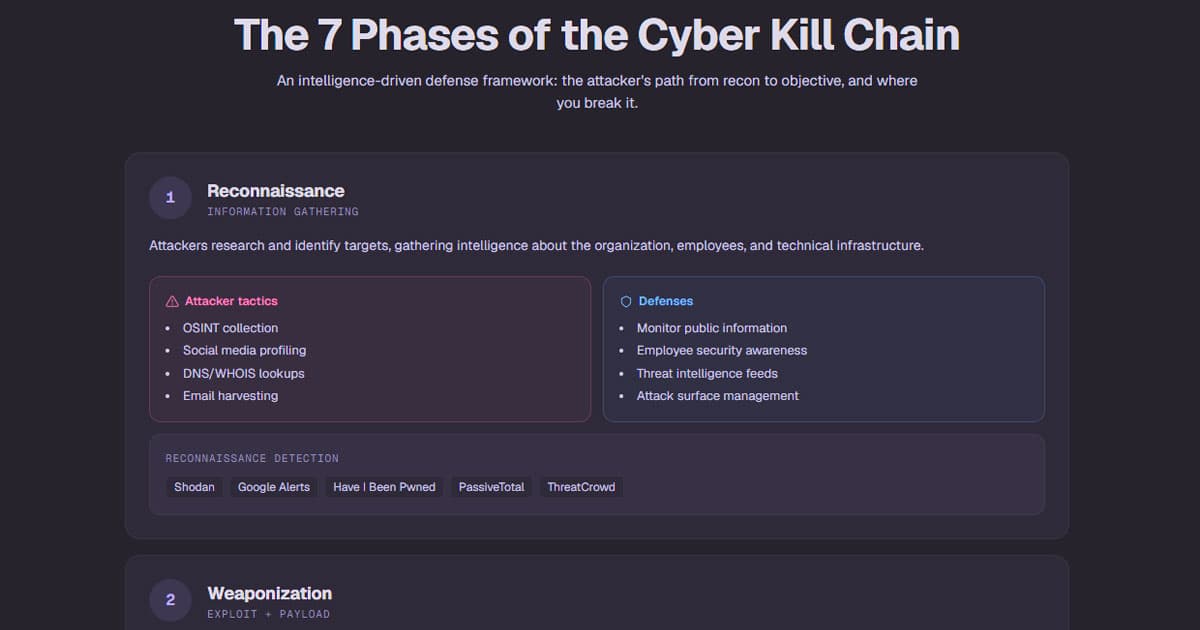
Task: Click the Attack surface management item
Action: tap(718, 396)
